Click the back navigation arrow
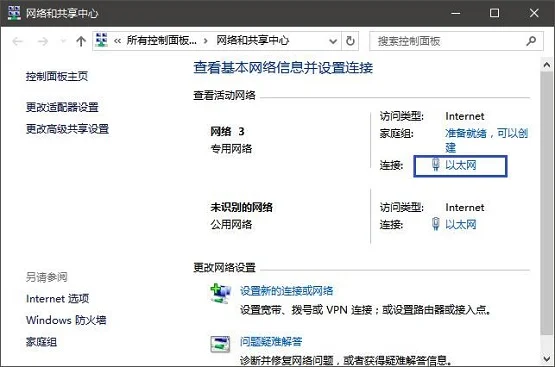555x367 pixels. [17, 41]
